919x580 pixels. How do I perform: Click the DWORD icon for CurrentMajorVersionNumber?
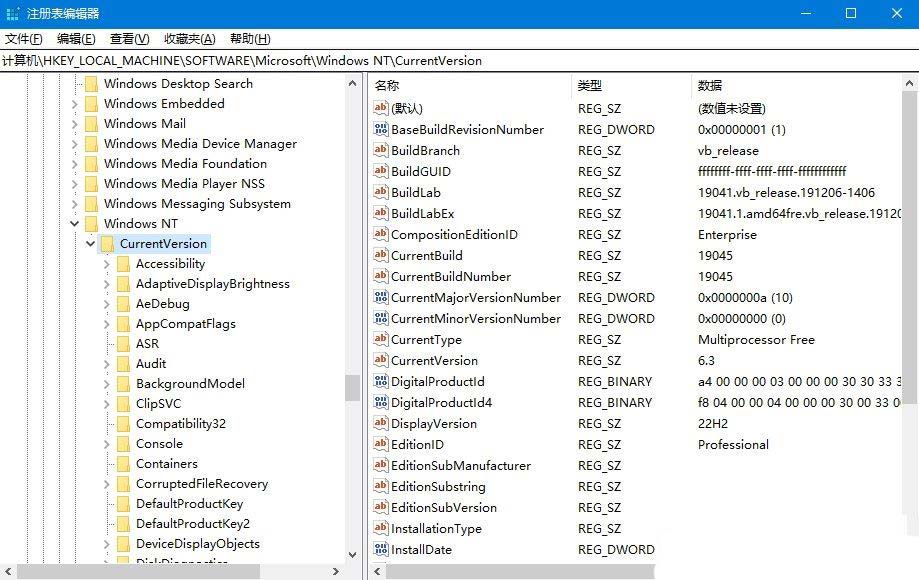(x=380, y=297)
